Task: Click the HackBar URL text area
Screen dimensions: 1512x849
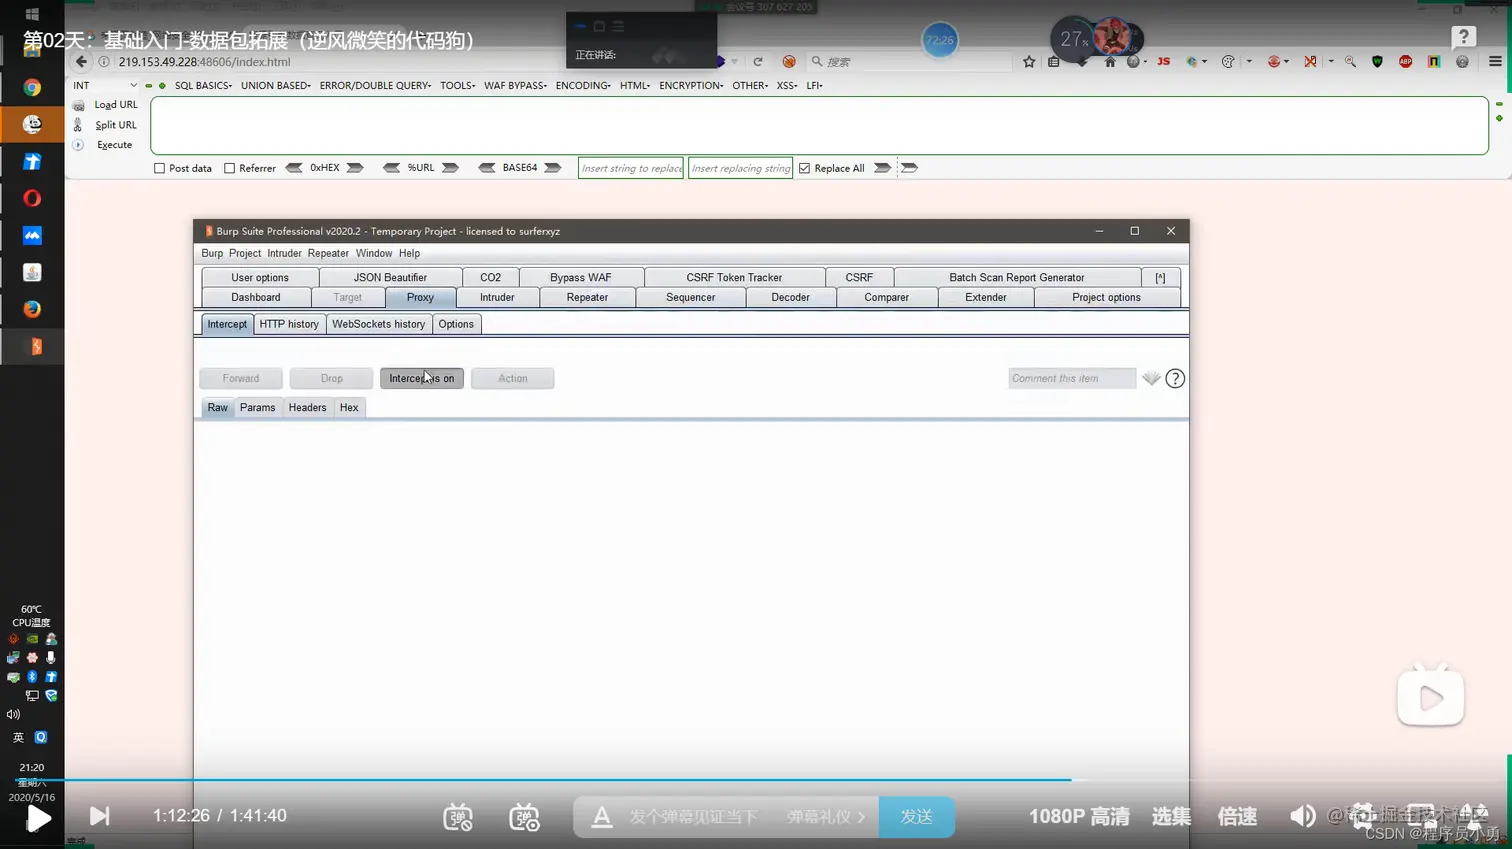Action: tap(819, 126)
